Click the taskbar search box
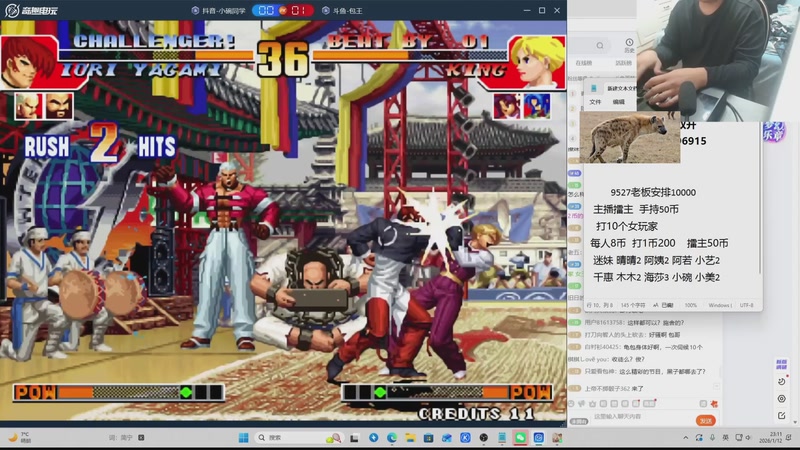 (298, 438)
